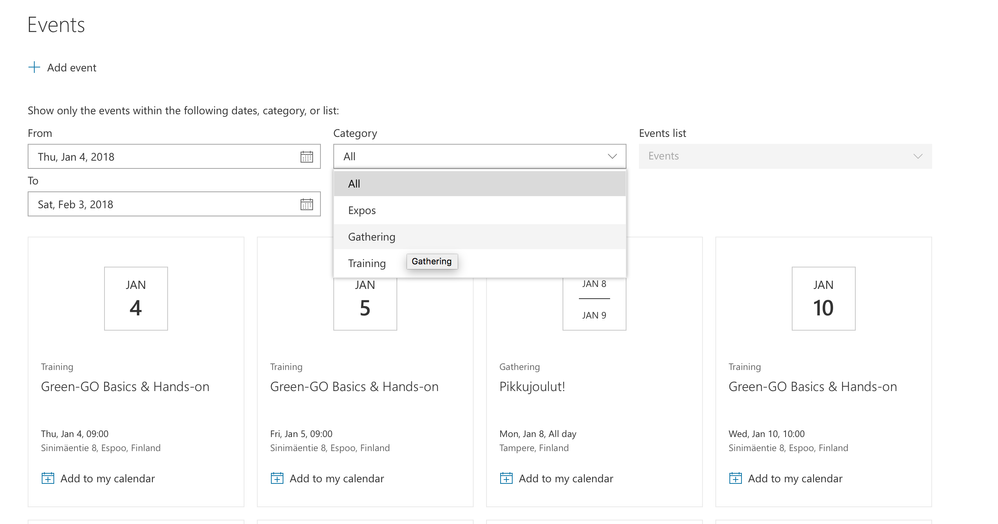Open the From date calendar picker icon
998x524 pixels.
point(306,157)
